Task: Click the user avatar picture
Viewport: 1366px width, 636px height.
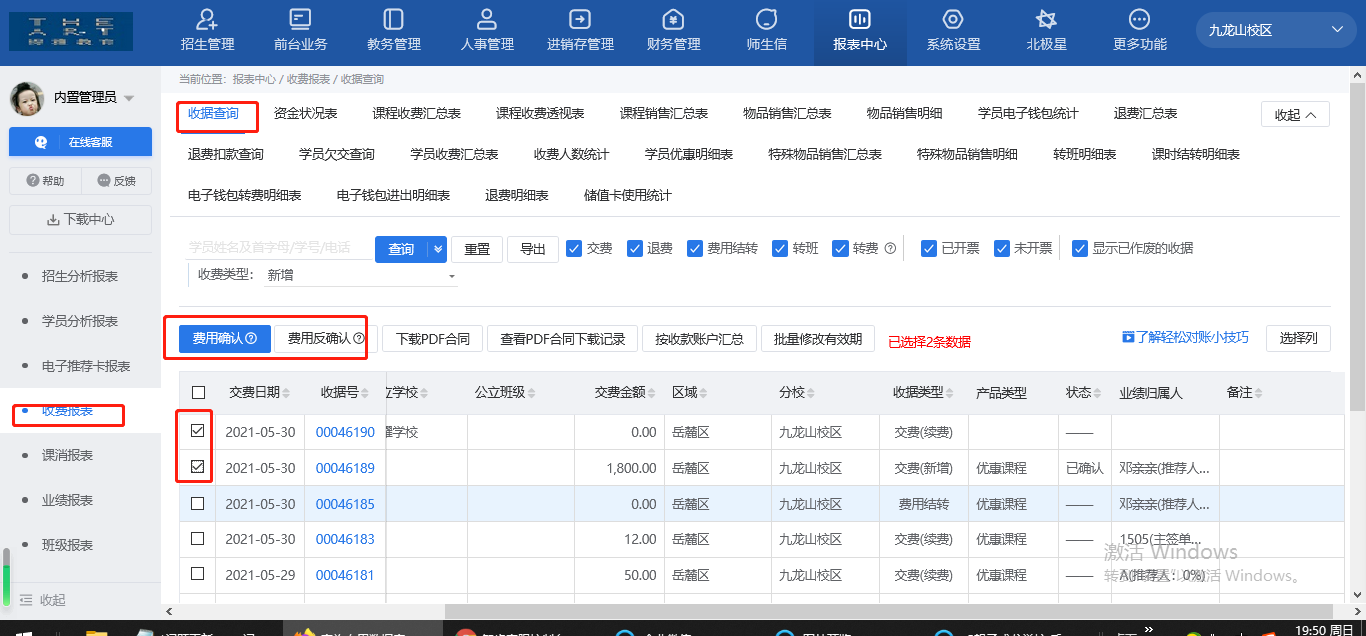Action: tap(26, 98)
